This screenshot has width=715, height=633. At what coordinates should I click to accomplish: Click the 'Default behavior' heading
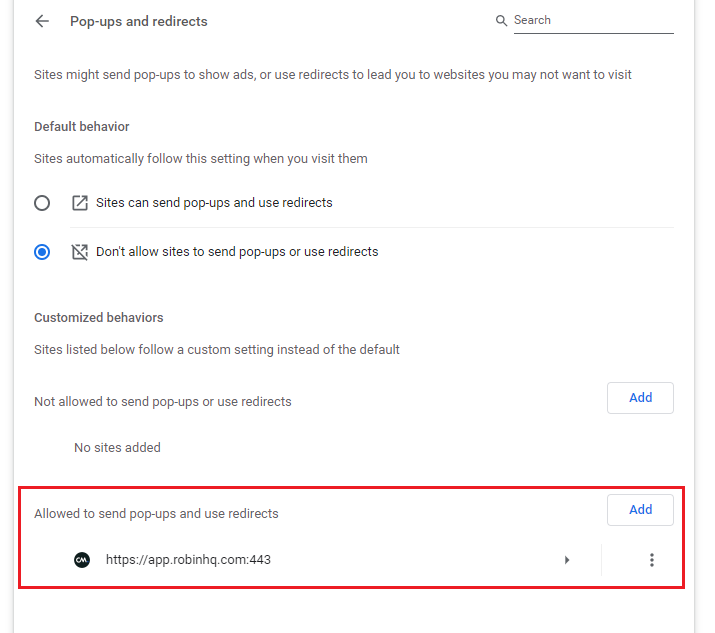coord(82,127)
